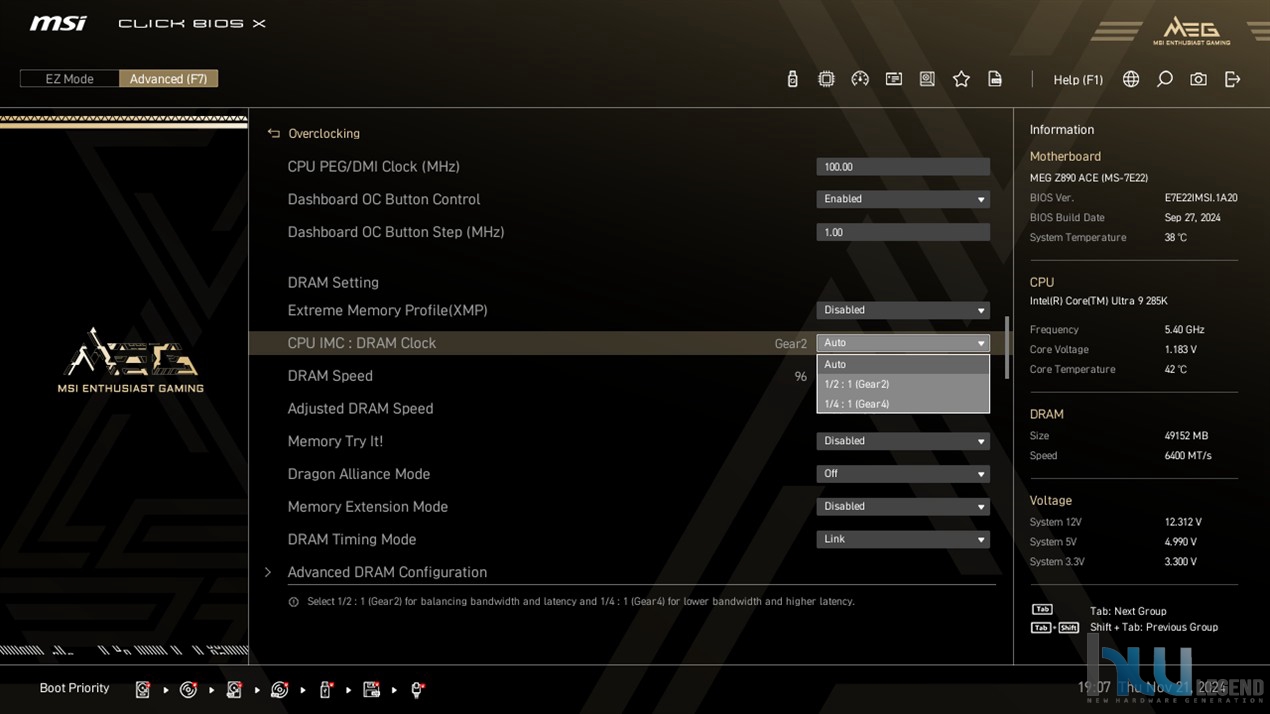Click the Tab: Next Group hint
Screen dimensions: 1270x714
pos(1128,611)
